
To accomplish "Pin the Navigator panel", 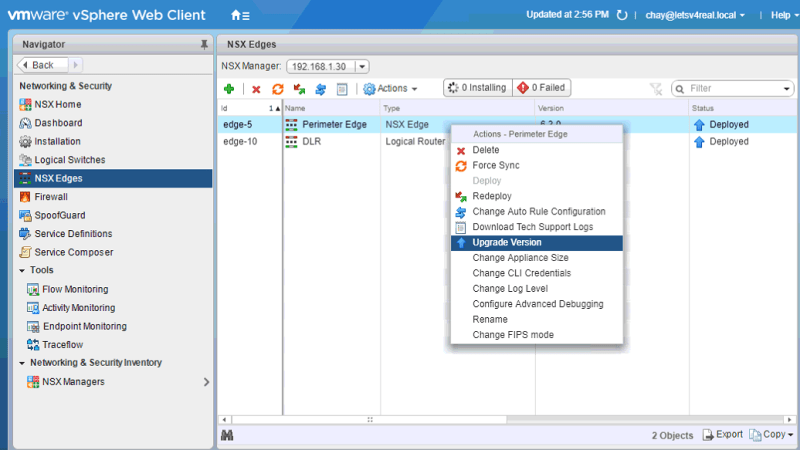I will pyautogui.click(x=204, y=45).
